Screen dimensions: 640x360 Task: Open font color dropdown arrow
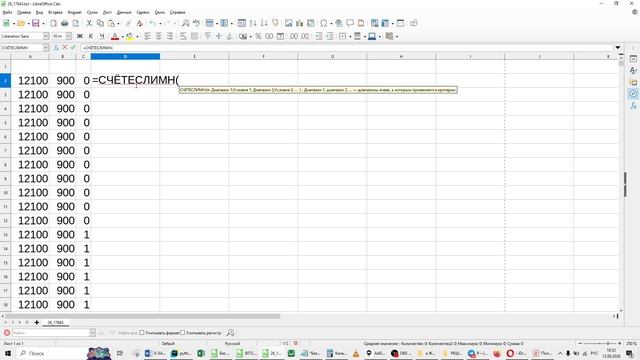[x=122, y=36]
